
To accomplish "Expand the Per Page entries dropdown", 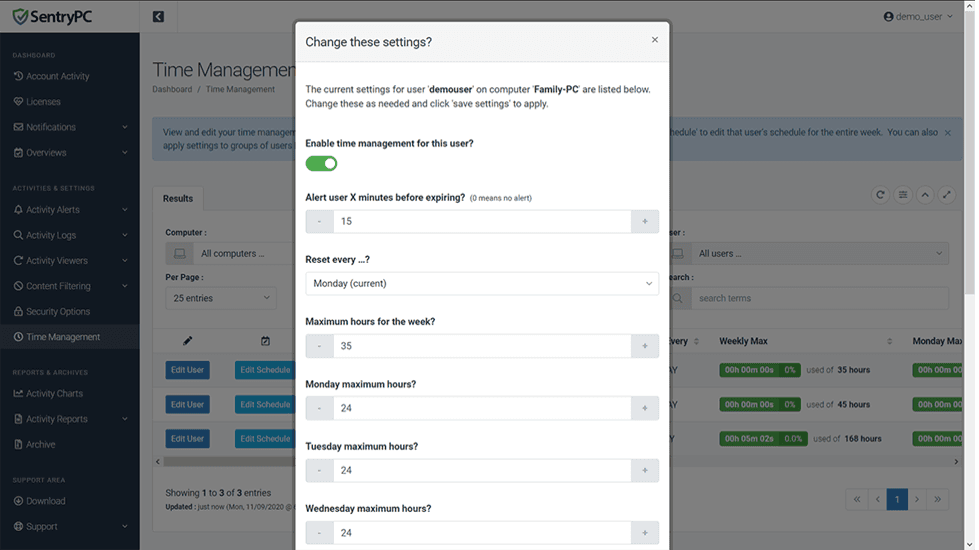I will click(220, 298).
